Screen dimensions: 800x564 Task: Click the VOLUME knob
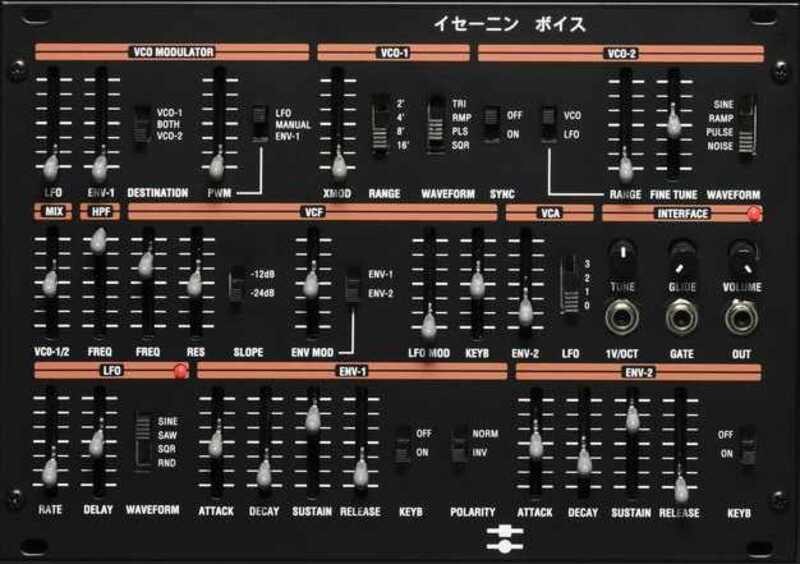[741, 253]
